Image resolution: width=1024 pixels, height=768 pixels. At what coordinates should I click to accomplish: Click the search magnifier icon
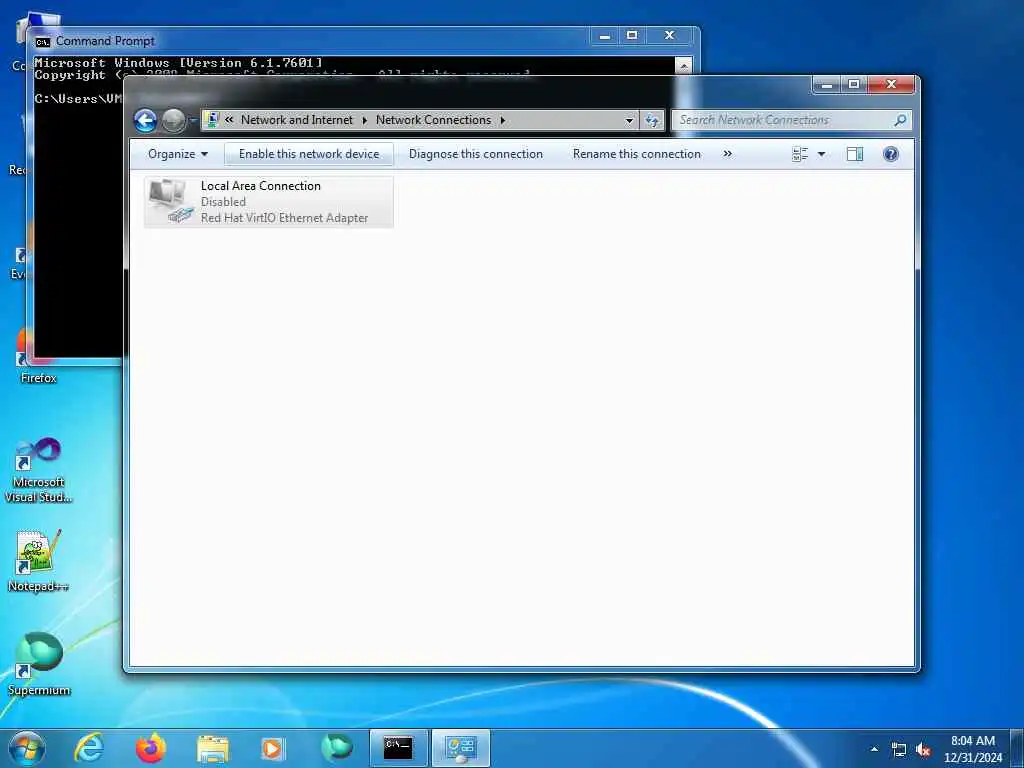pos(901,120)
